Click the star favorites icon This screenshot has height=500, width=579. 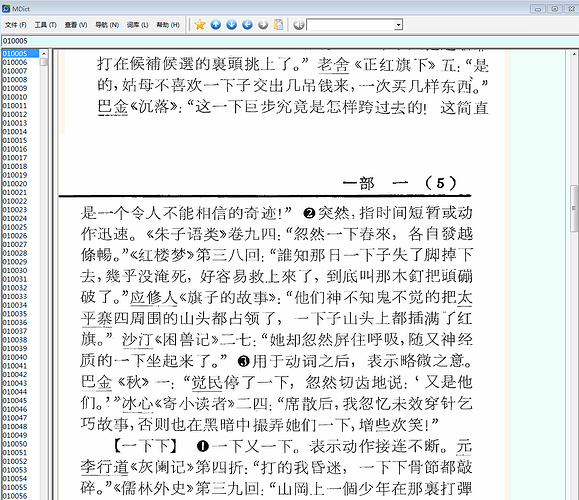tap(200, 25)
